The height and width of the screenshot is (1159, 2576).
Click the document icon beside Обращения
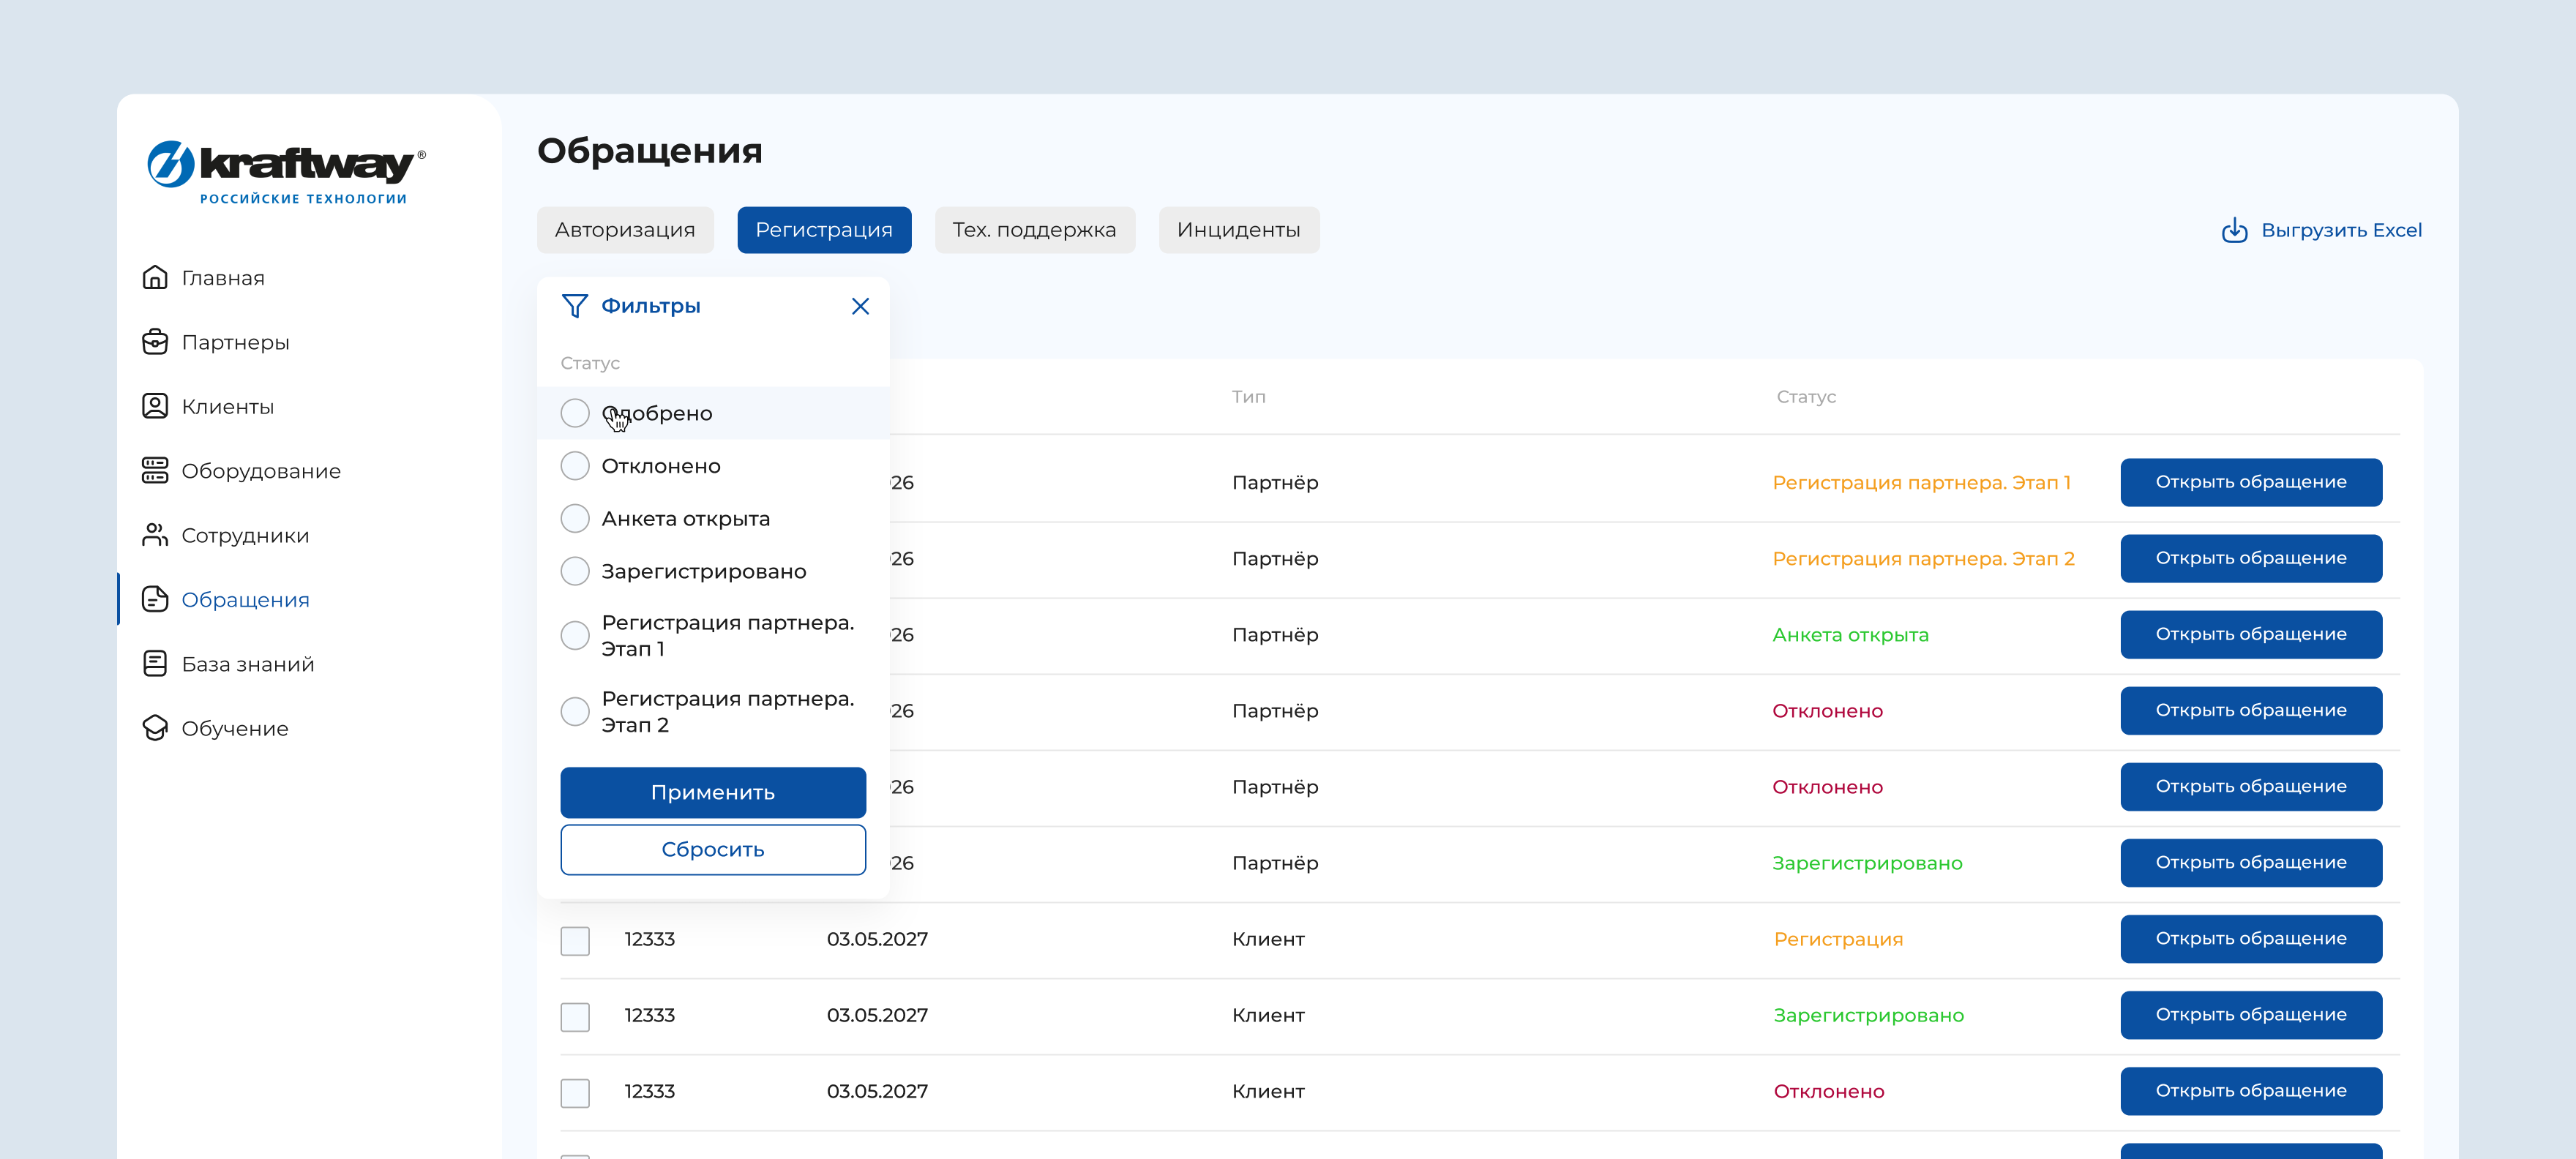pos(155,599)
